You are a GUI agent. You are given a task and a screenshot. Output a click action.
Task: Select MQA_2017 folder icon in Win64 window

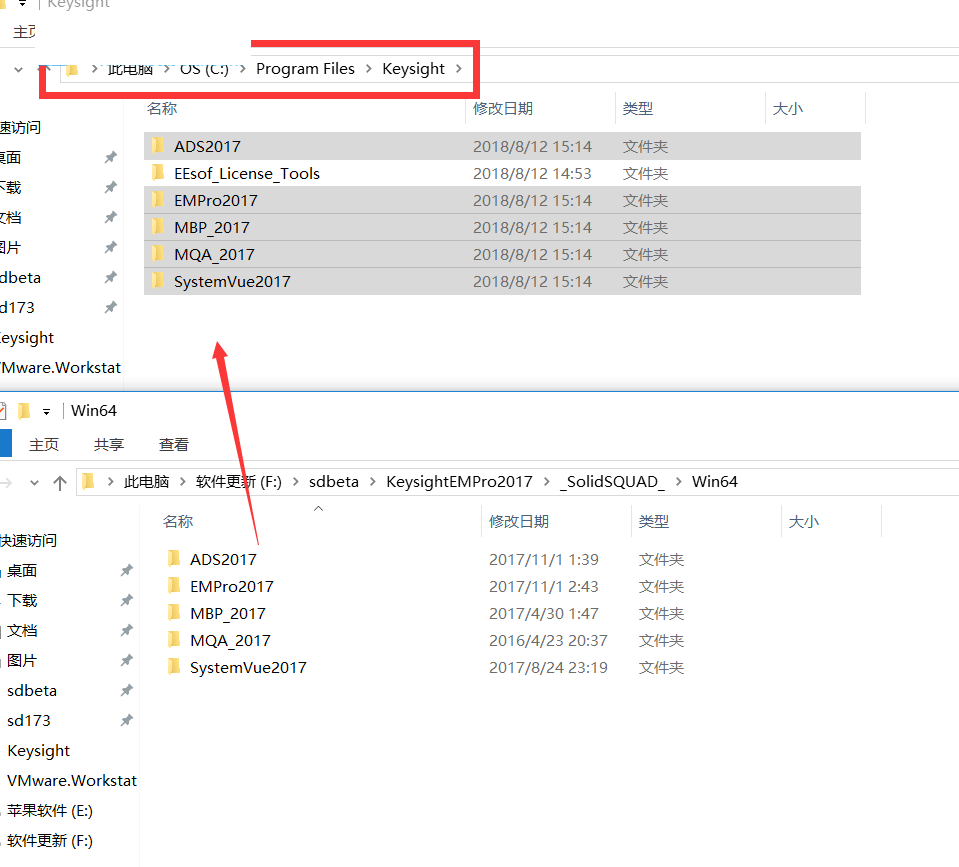click(174, 640)
